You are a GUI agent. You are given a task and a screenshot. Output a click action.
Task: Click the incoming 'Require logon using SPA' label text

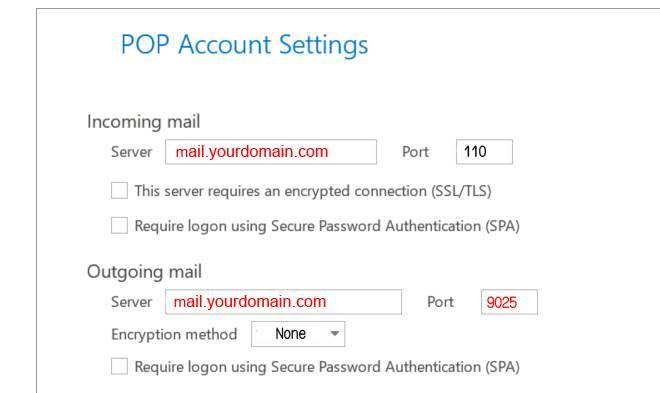(327, 226)
